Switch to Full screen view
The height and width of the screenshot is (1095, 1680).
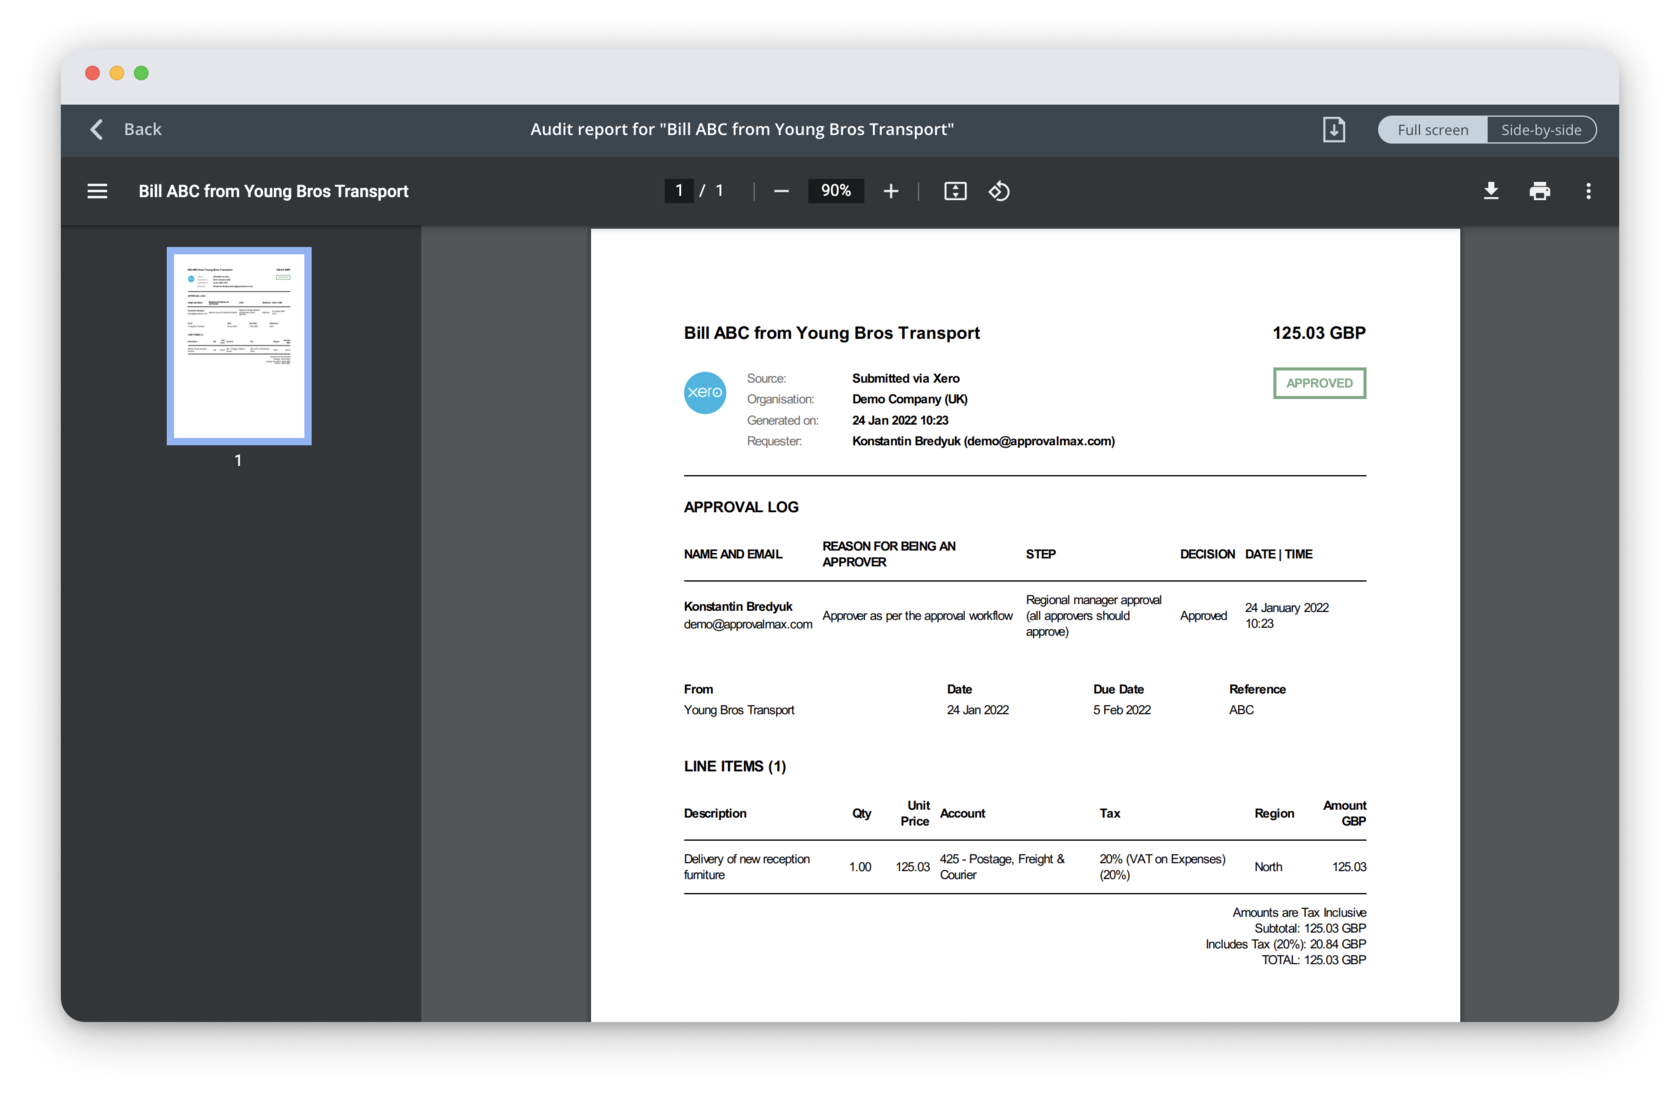click(x=1432, y=130)
